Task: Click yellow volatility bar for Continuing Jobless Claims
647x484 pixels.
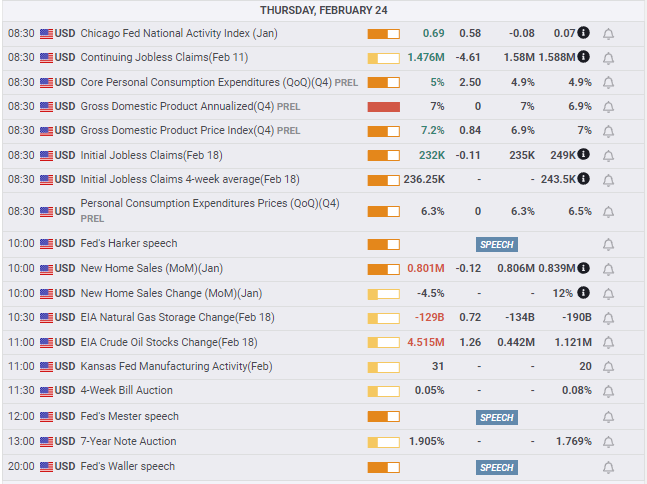Action: pyautogui.click(x=384, y=58)
